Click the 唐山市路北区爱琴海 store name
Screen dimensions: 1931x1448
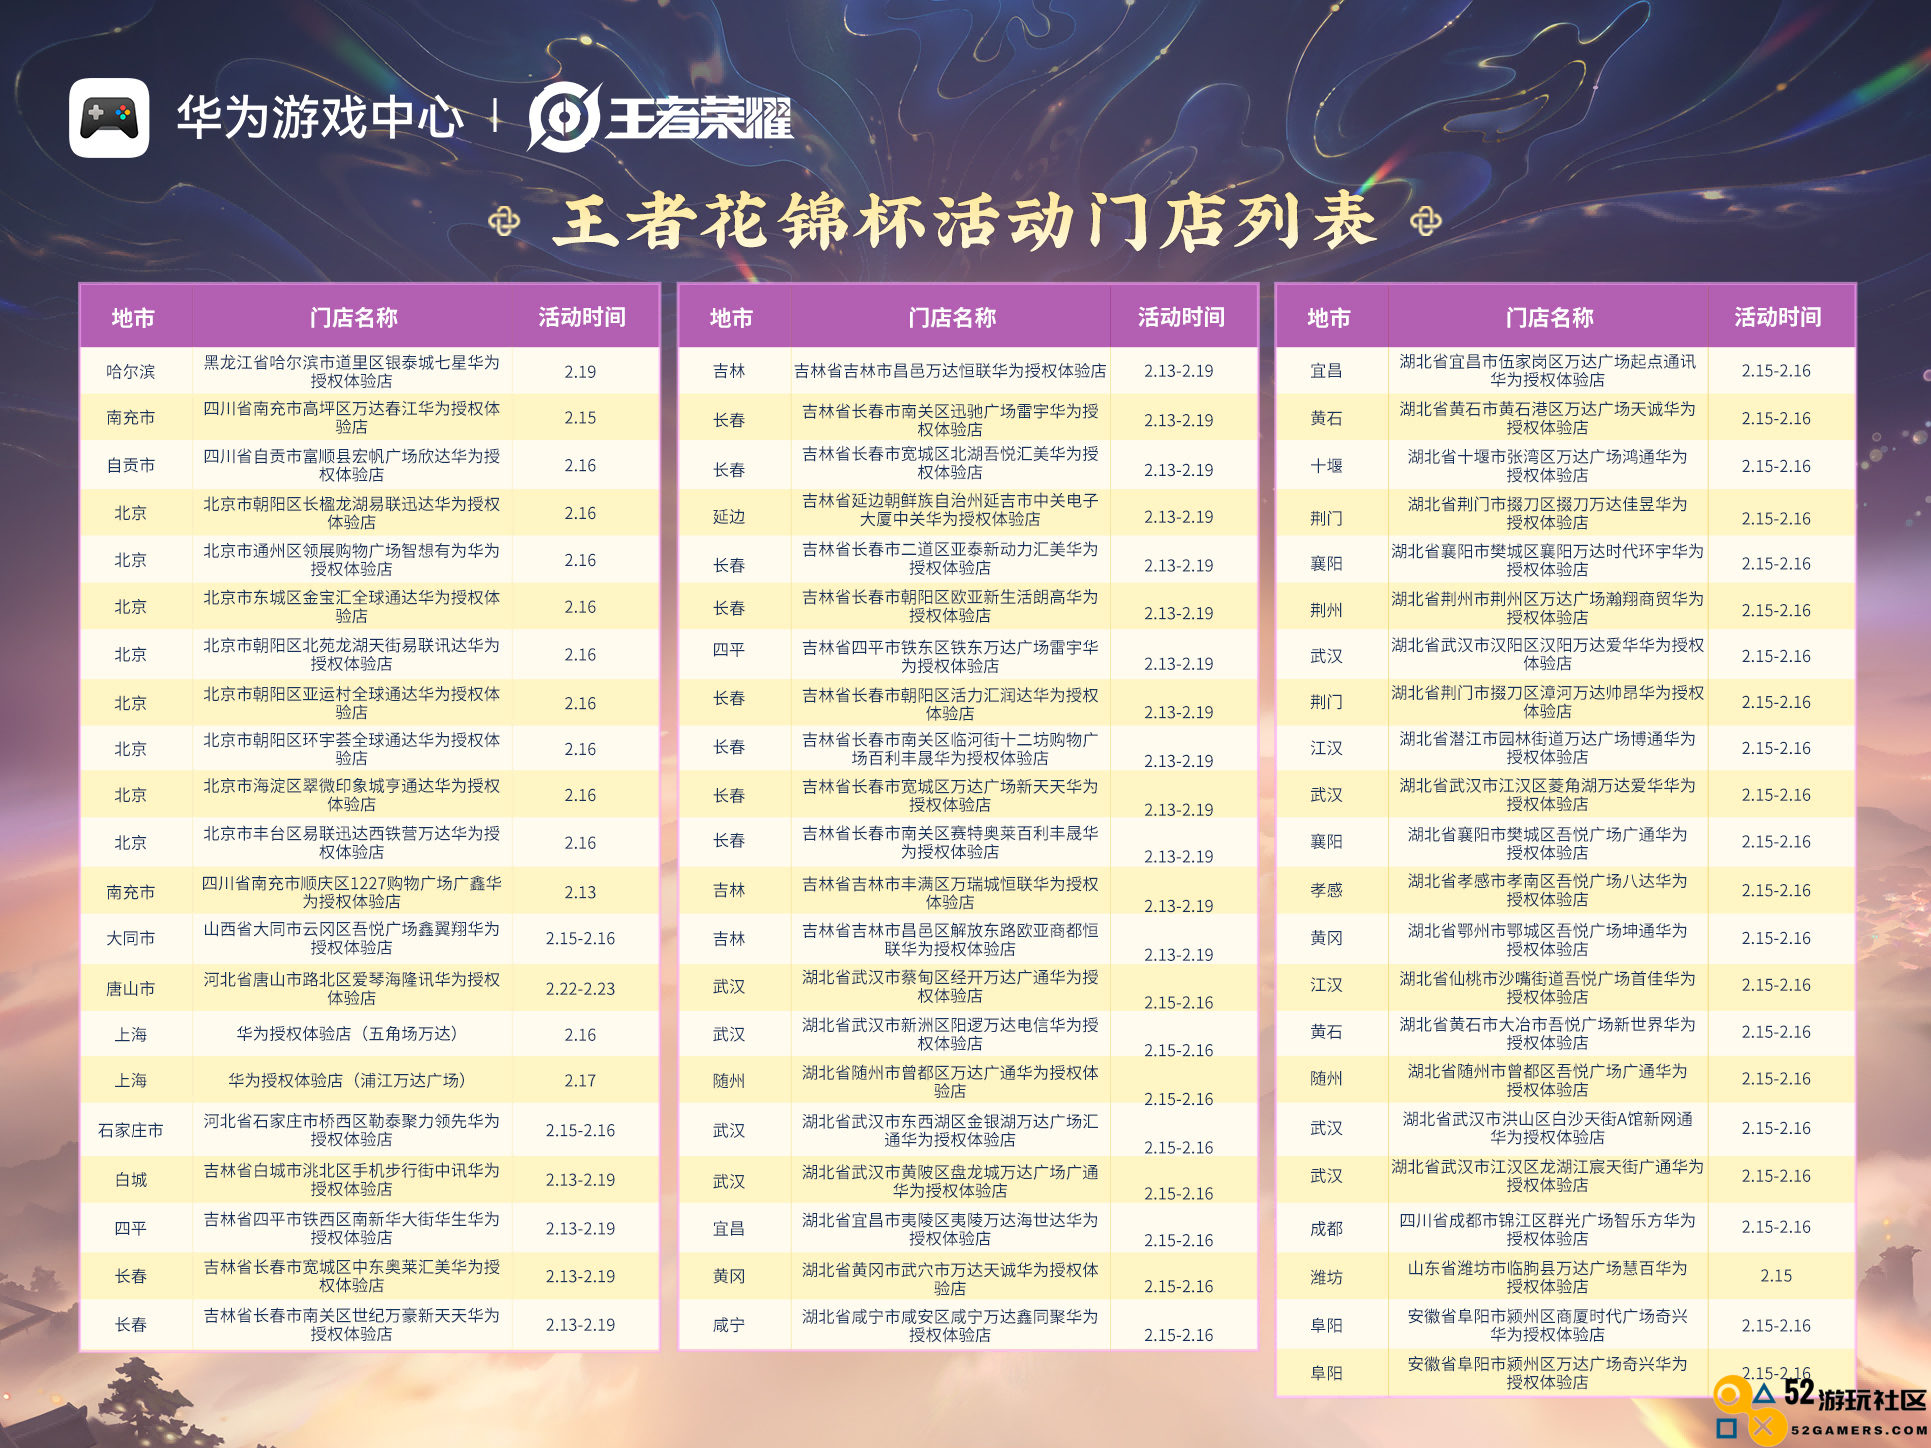click(x=352, y=989)
